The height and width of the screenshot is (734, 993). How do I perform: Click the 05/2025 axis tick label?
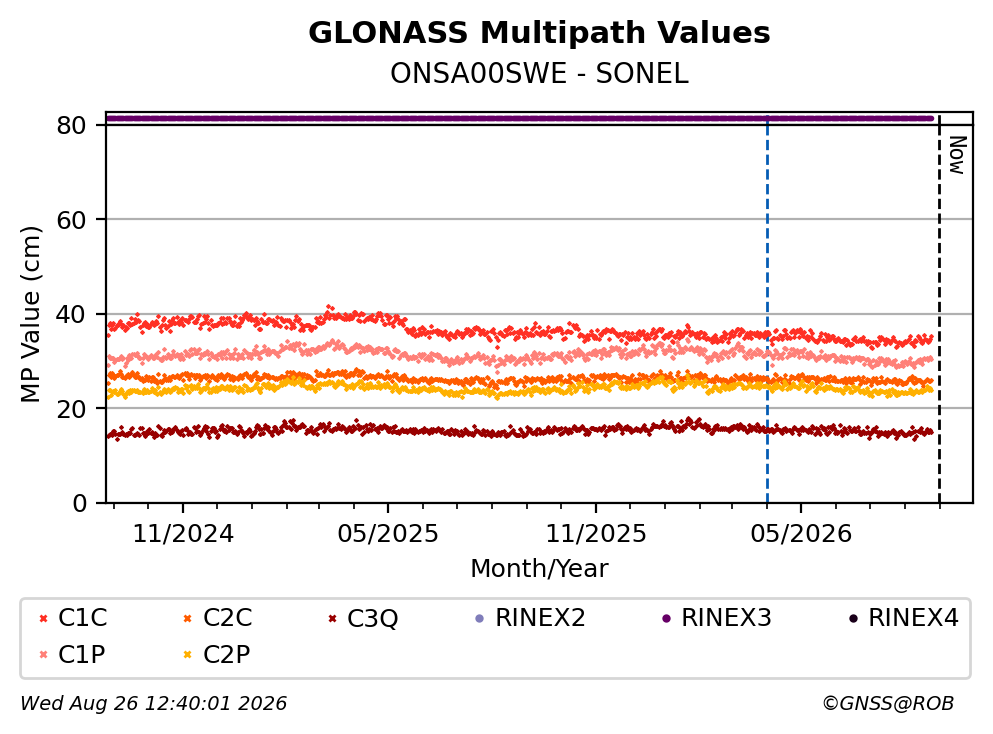pos(388,535)
